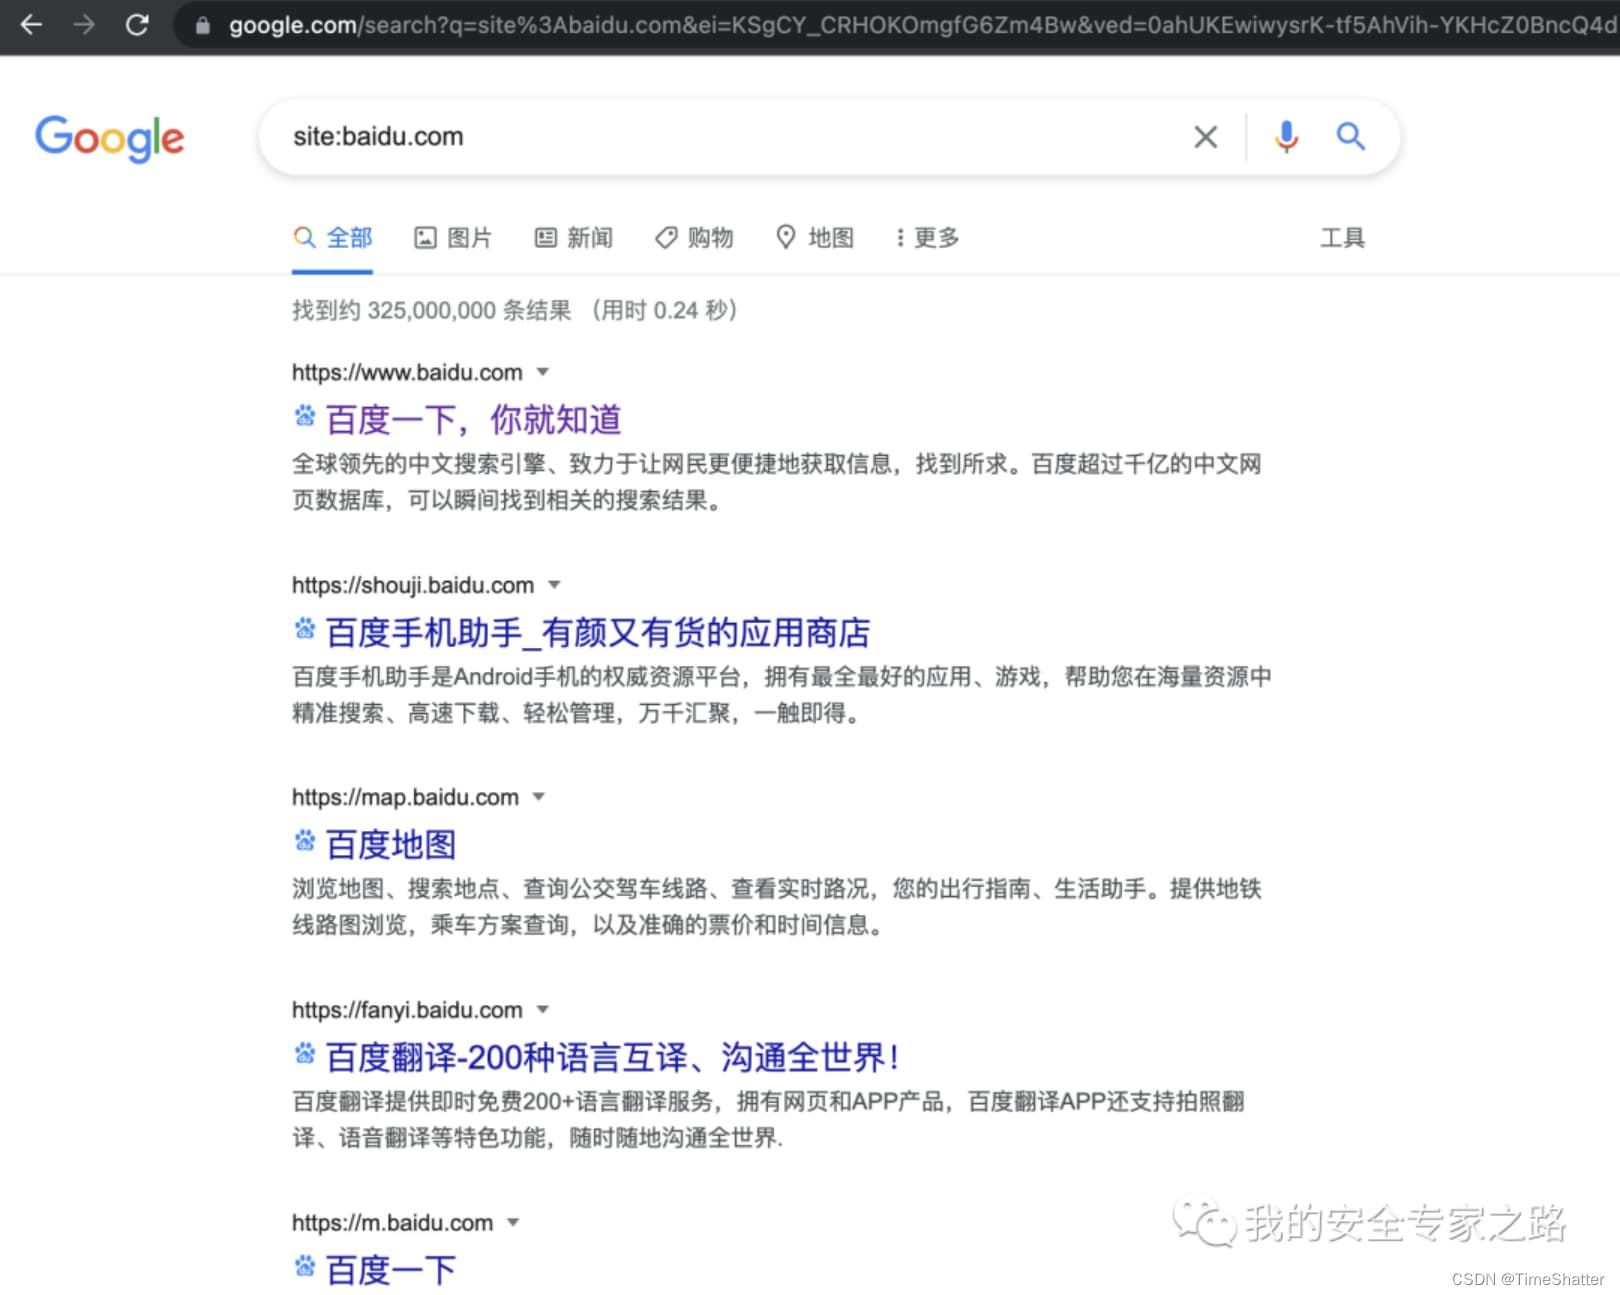1620x1295 pixels.
Task: Clear the search box with X icon
Action: [1206, 136]
